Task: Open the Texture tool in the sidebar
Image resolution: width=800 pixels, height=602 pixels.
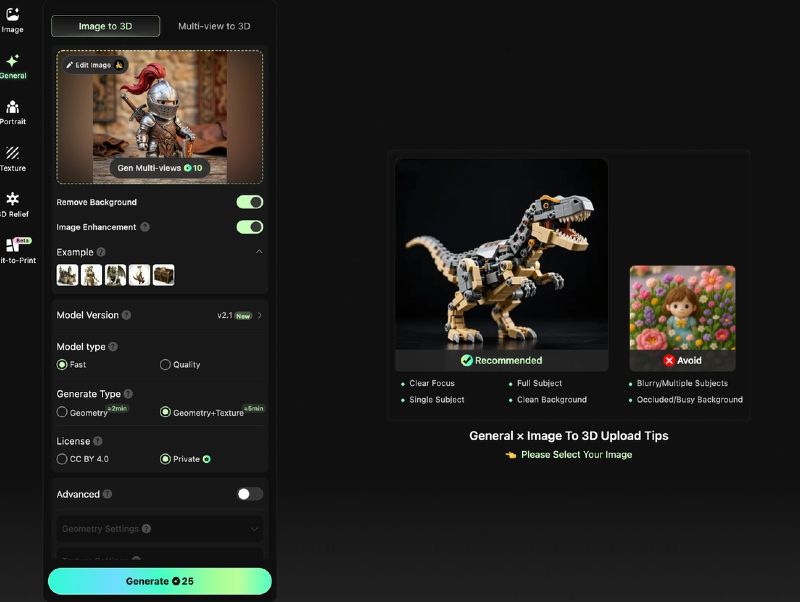Action: tap(13, 159)
